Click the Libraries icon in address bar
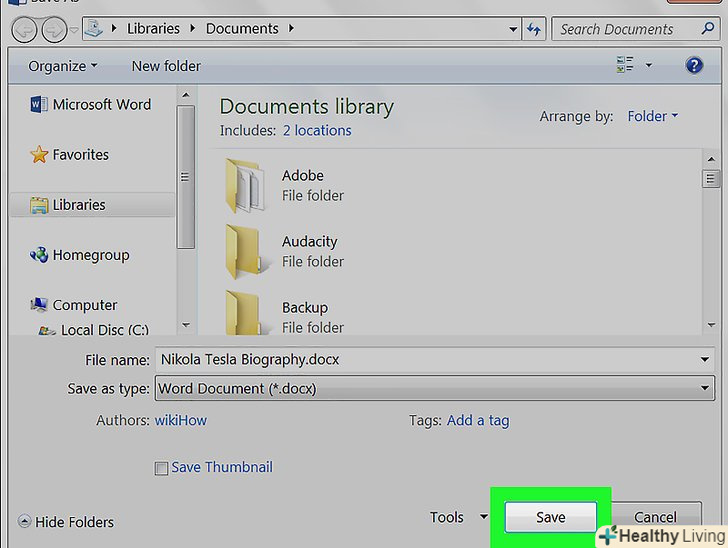 tap(94, 28)
